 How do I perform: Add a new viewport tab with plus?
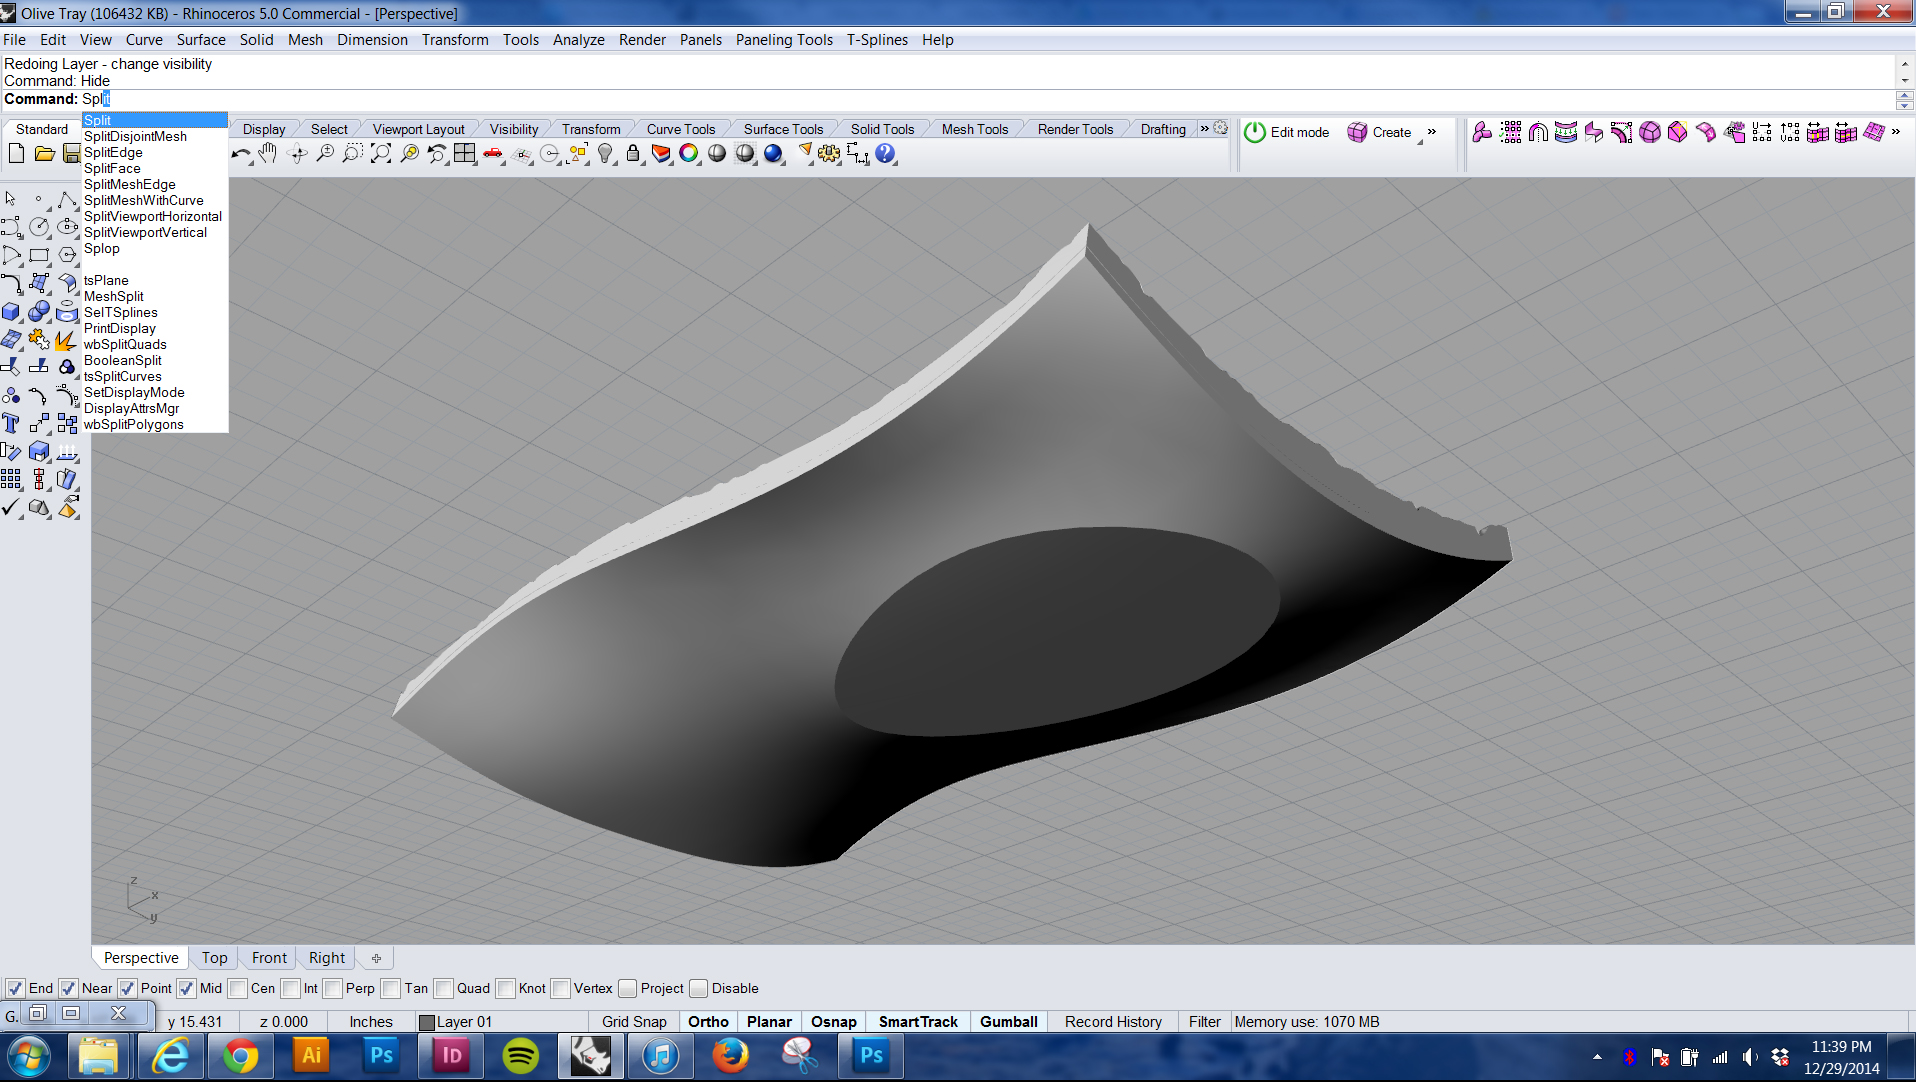[376, 958]
